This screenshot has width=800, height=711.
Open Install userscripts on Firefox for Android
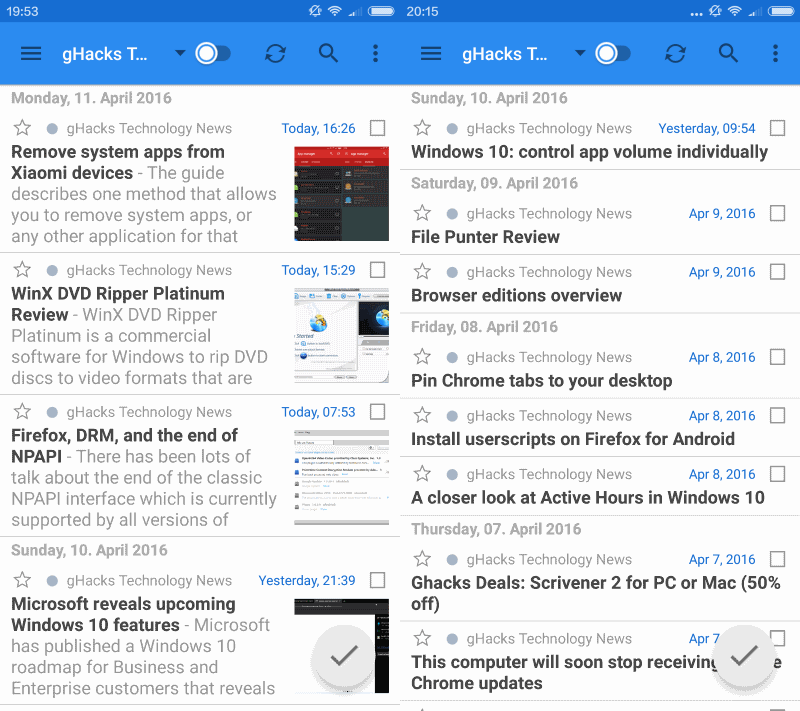573,439
